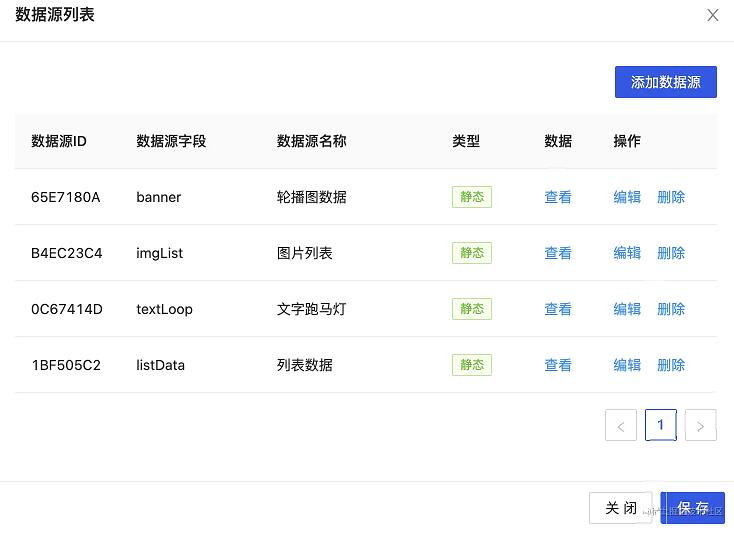Screen dimensions: 734x533
Task: View data for textLoop row
Action: (x=558, y=309)
